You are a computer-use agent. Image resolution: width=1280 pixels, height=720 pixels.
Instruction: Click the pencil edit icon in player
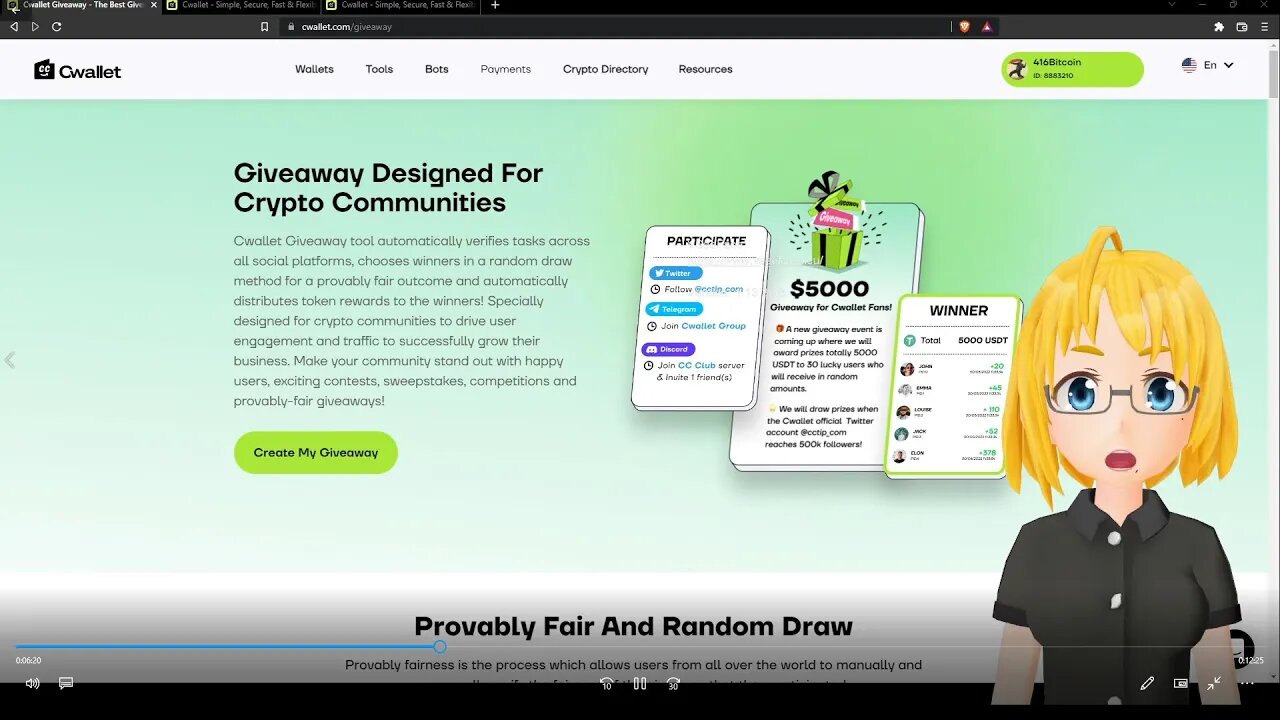[x=1147, y=683]
